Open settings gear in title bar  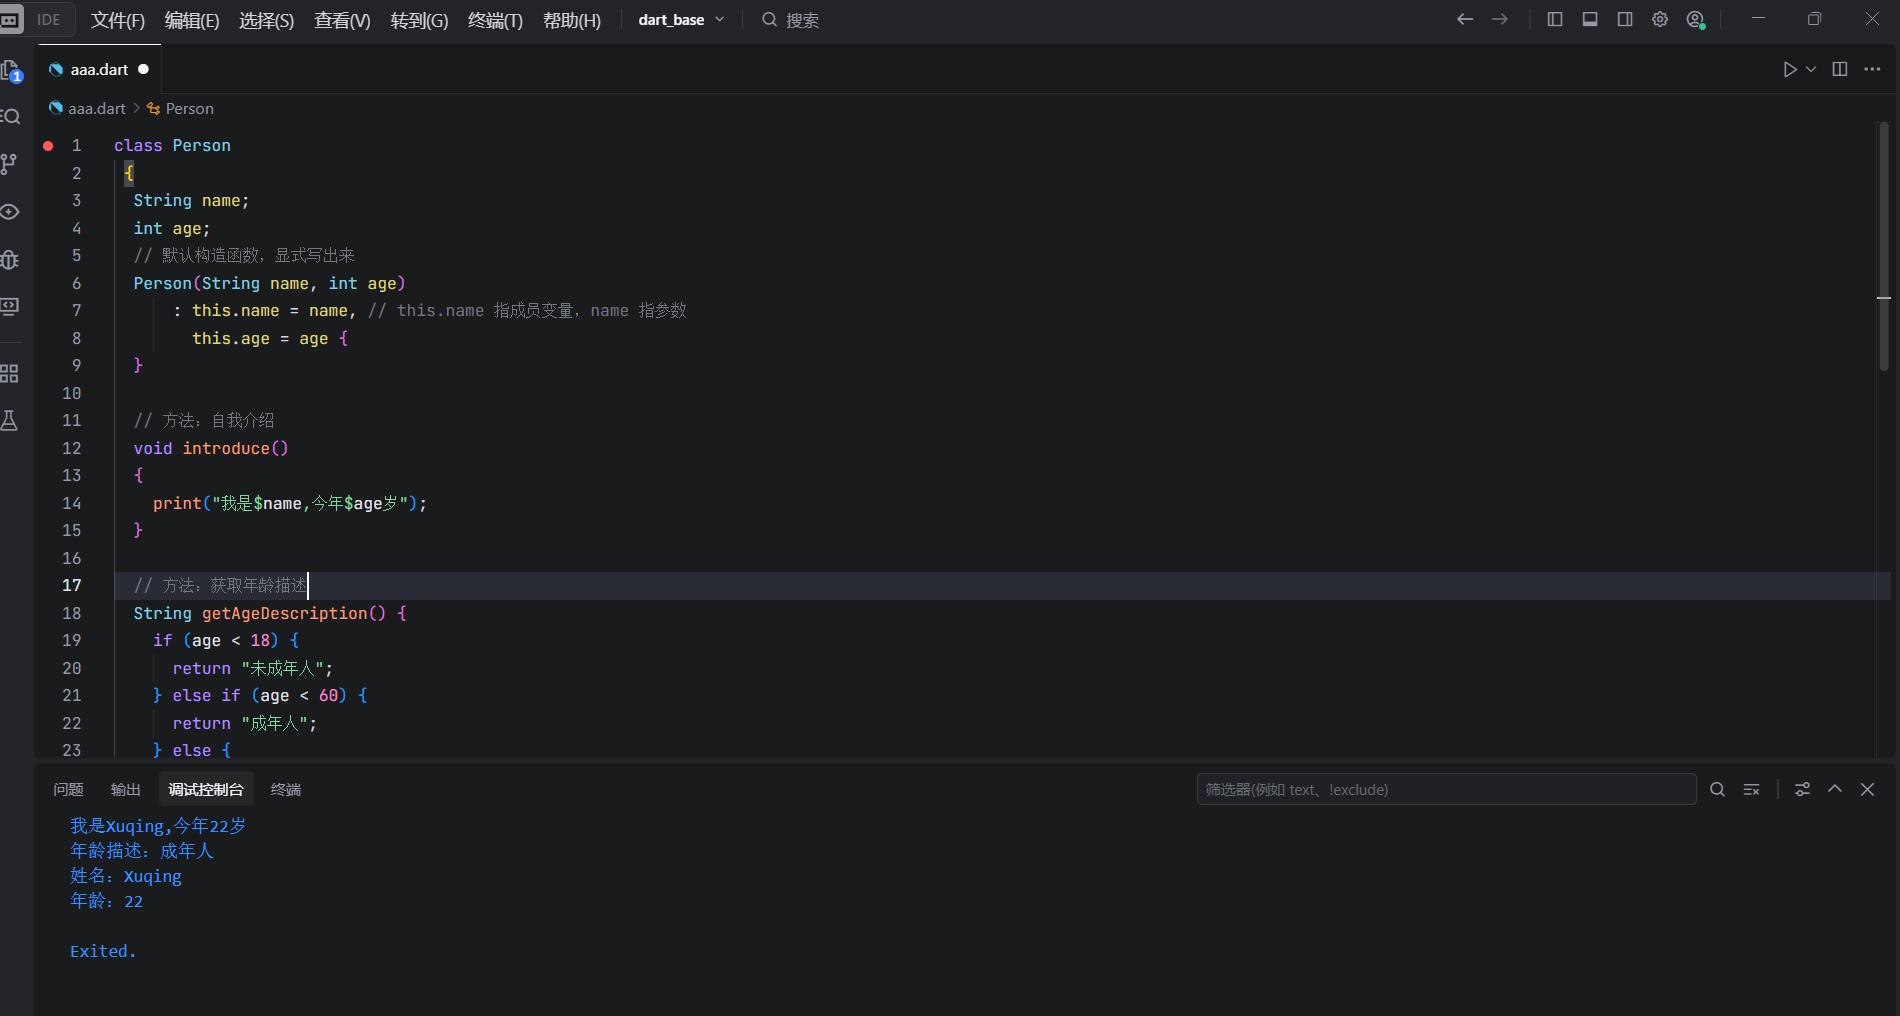click(1660, 19)
